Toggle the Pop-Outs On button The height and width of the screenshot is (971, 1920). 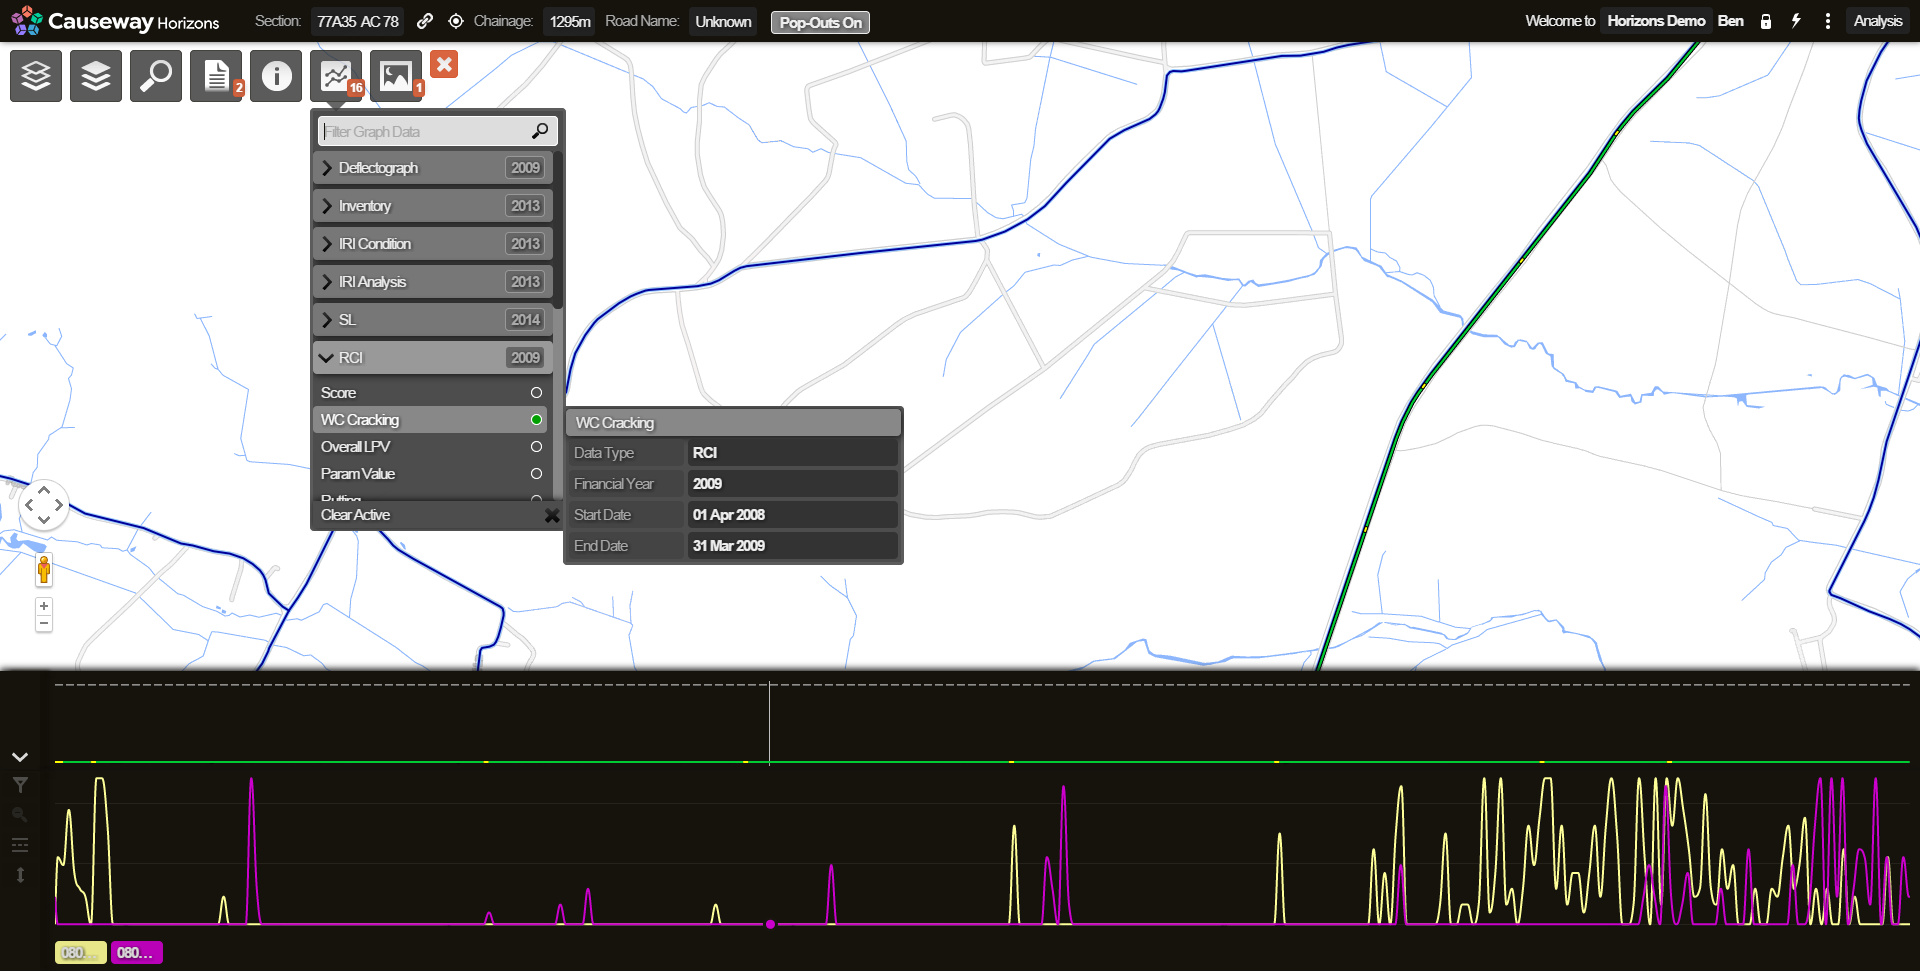[820, 22]
